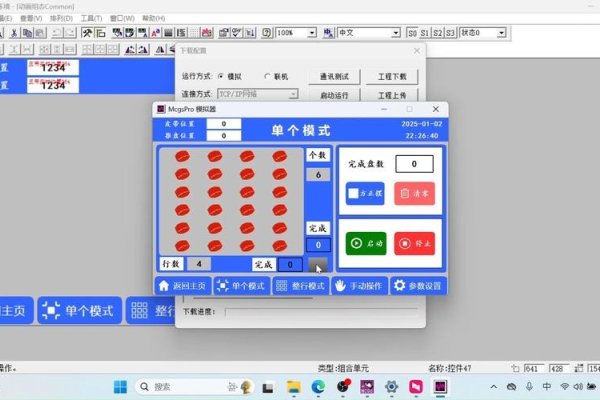Screen dimensions: 600x400
Task: Open the 中文 language dropdown
Action: pos(396,33)
